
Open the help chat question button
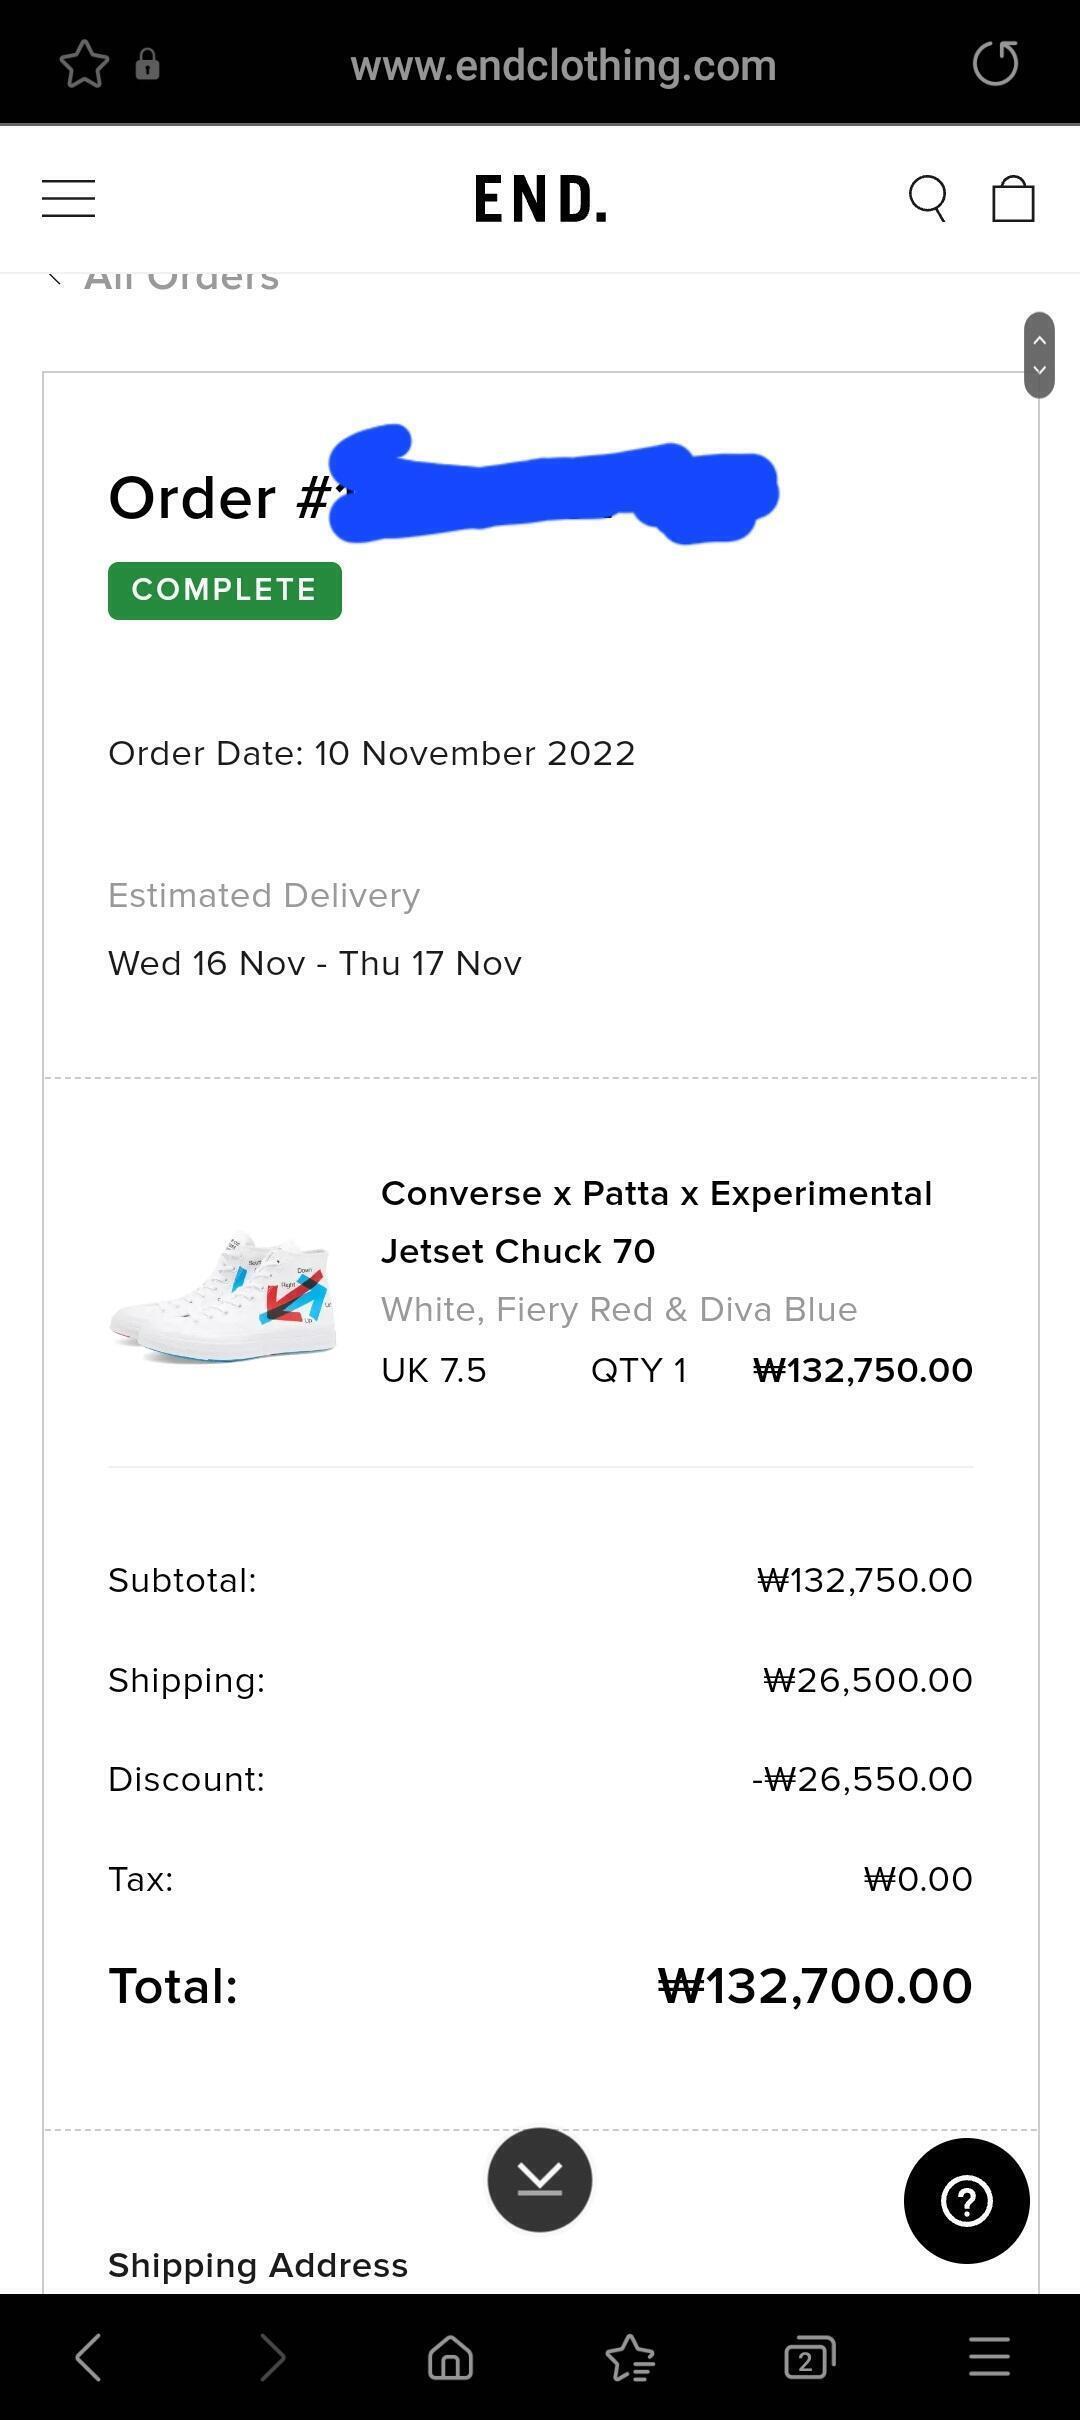966,2201
